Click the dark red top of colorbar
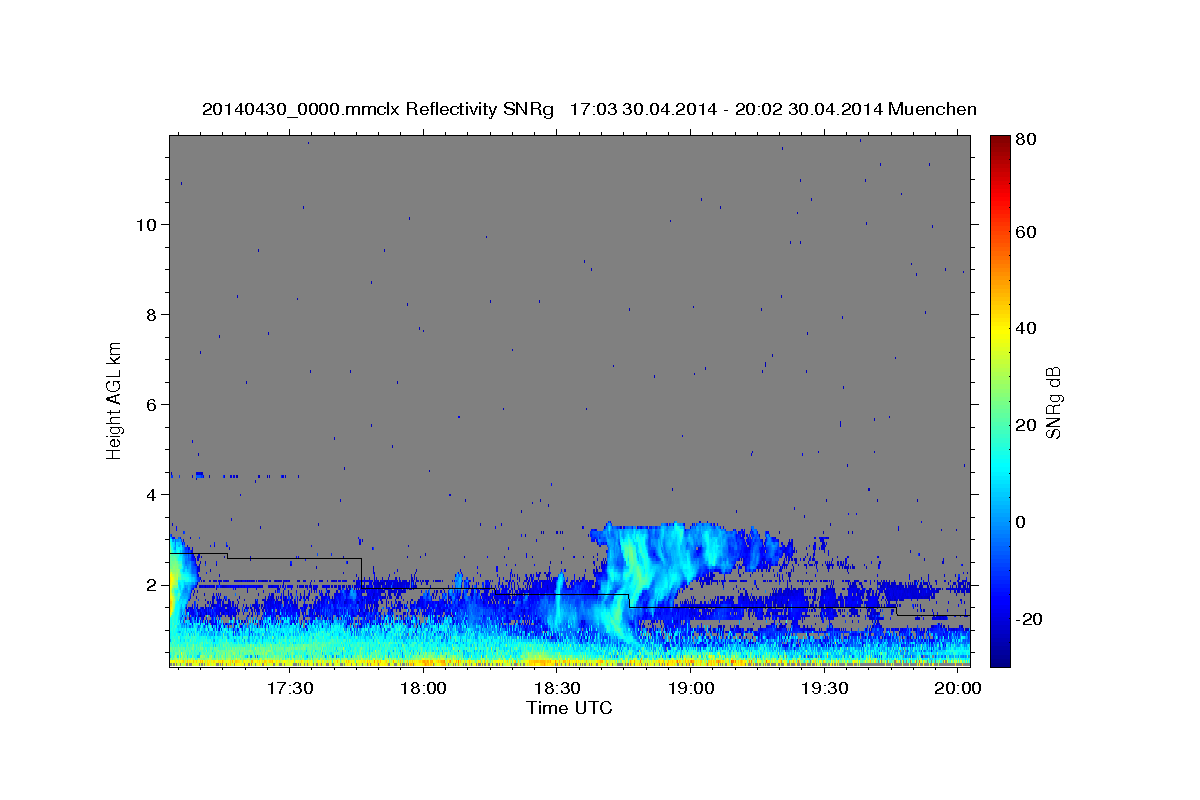This screenshot has width=1200, height=800. 1000,143
